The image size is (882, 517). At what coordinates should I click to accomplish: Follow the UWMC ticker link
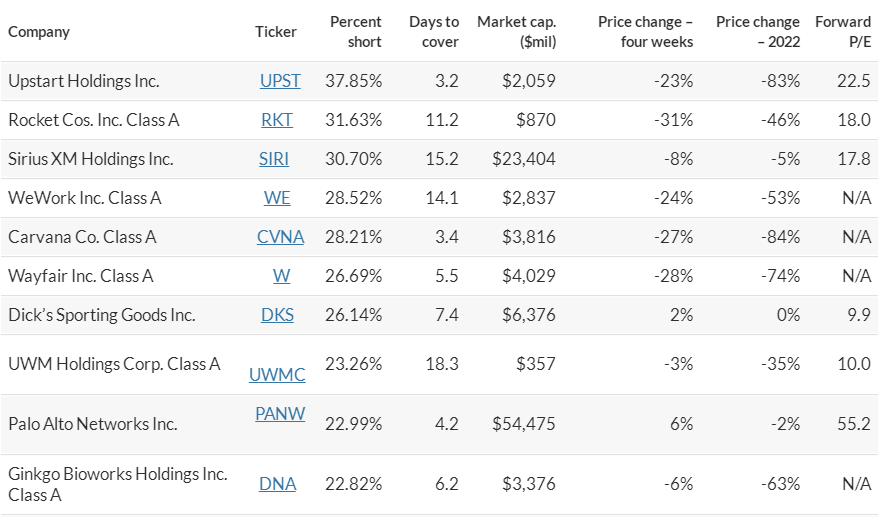click(277, 375)
